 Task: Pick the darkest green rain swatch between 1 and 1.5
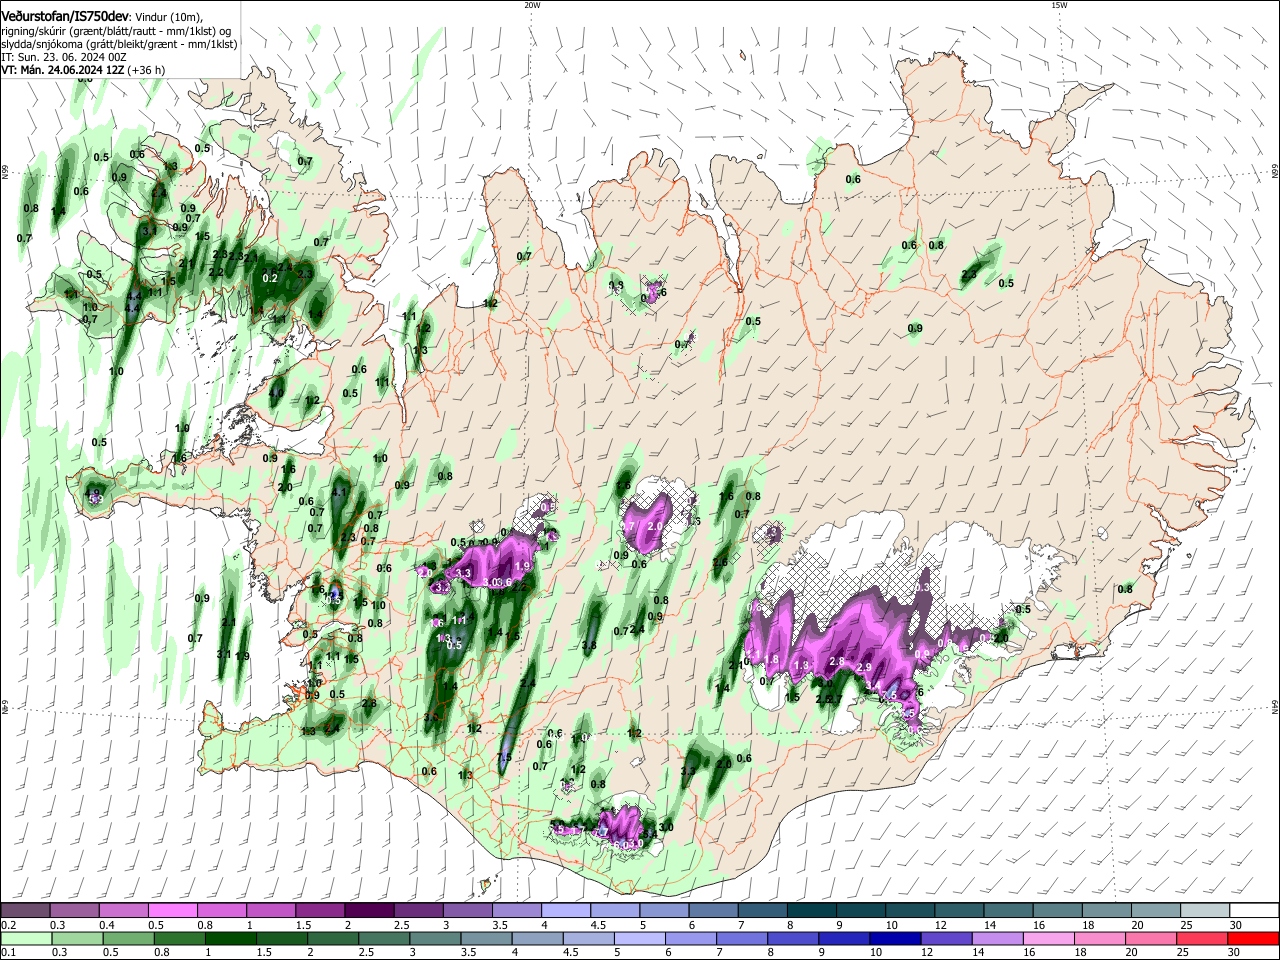click(x=230, y=939)
